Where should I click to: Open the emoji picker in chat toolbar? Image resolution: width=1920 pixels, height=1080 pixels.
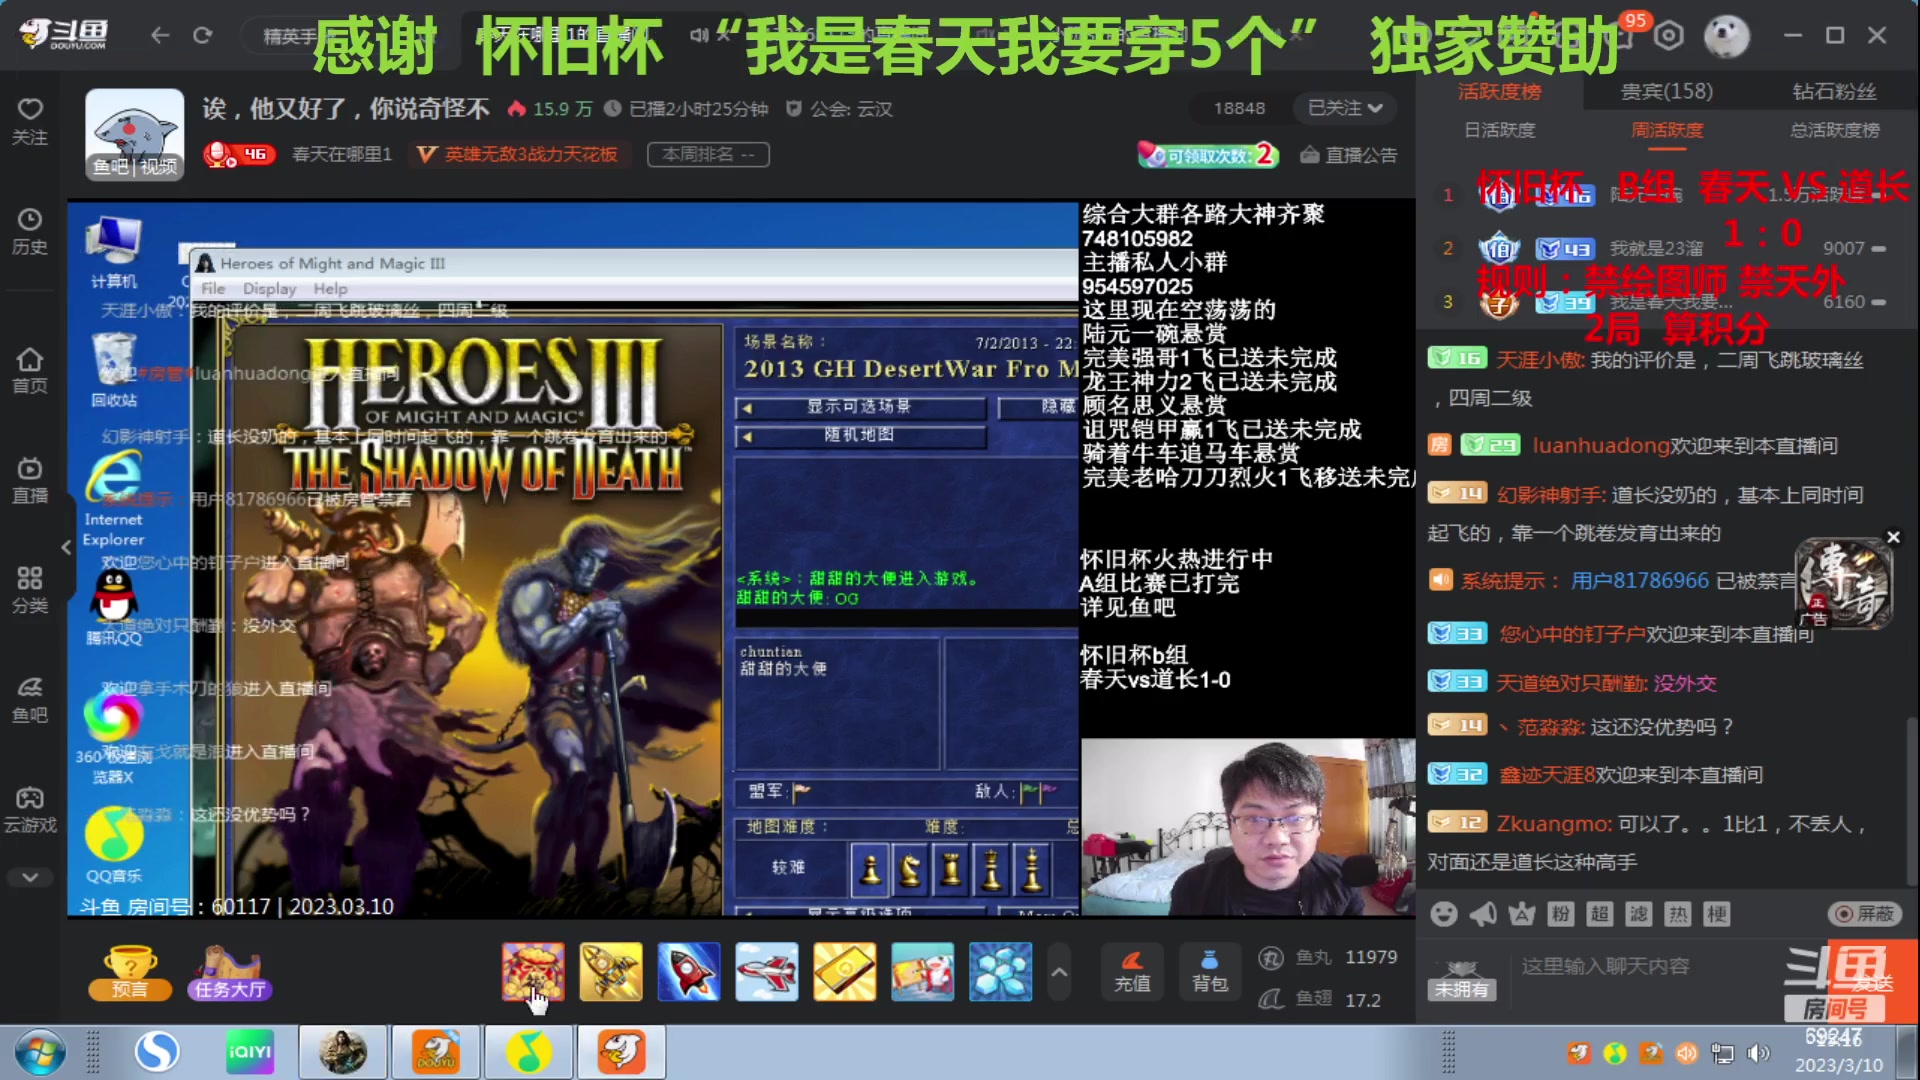coord(1443,914)
